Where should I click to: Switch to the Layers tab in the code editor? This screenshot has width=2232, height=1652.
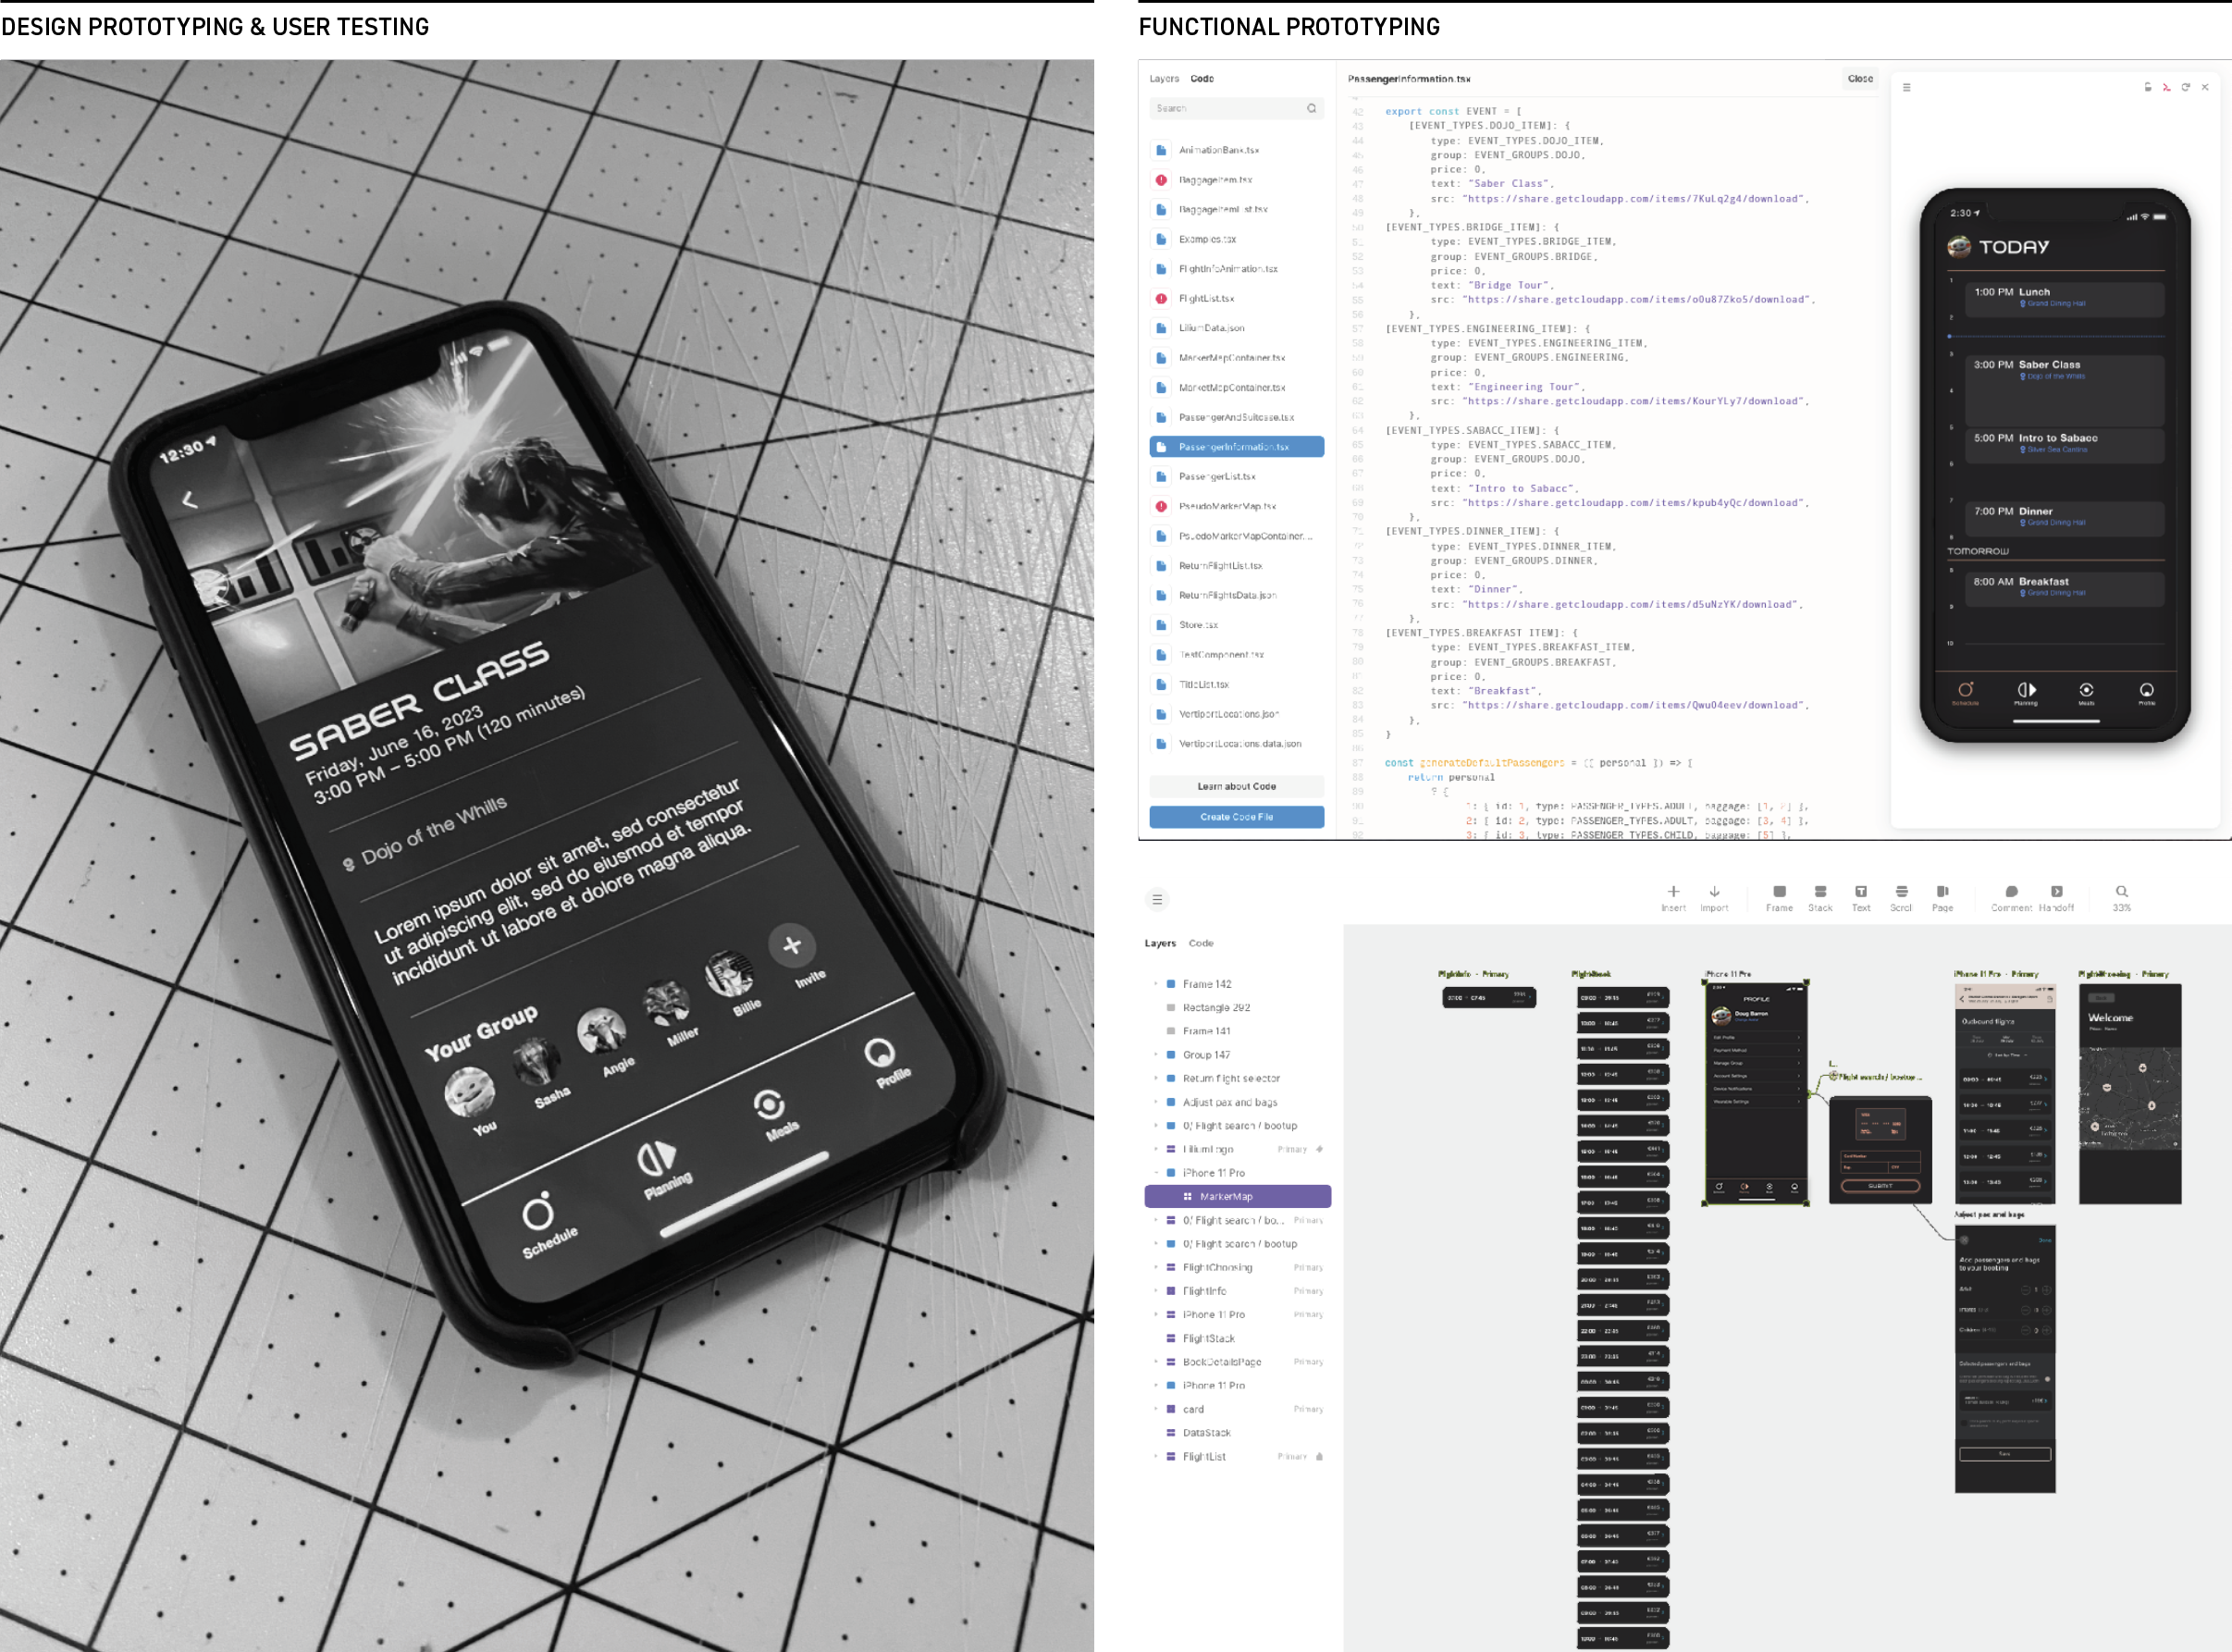1163,78
